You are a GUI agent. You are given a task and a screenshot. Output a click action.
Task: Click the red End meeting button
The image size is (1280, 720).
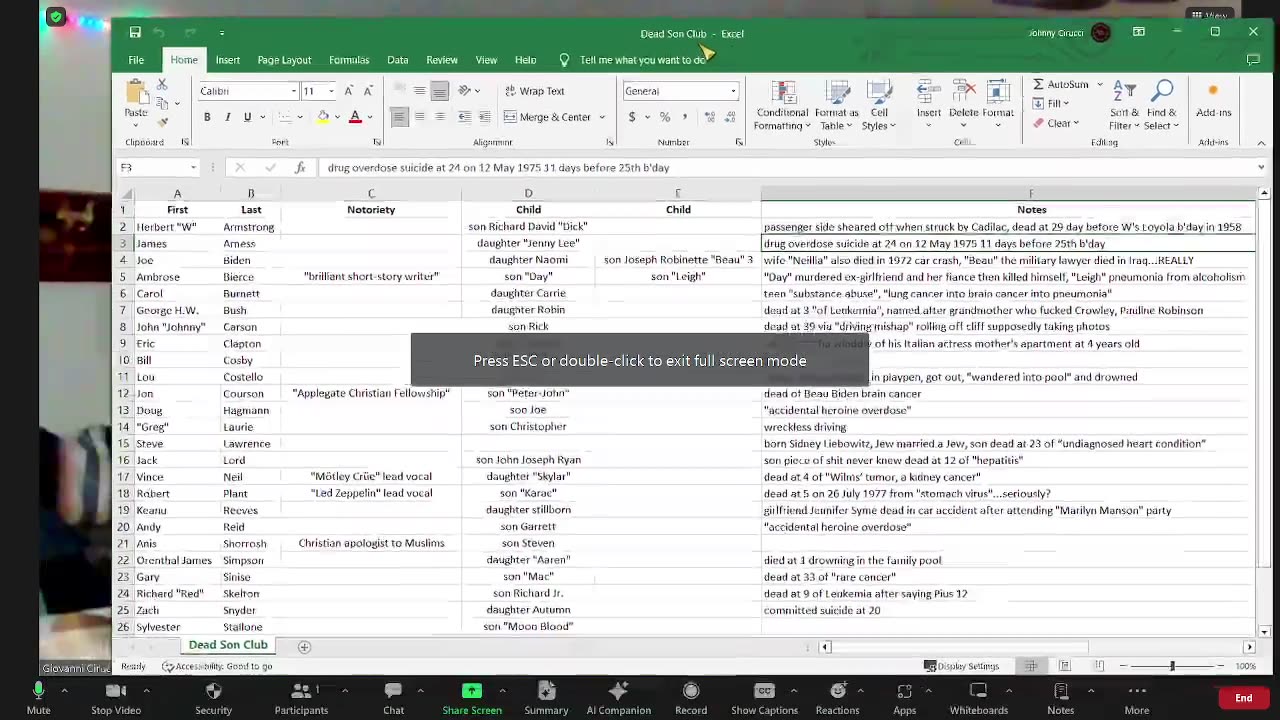click(x=1243, y=698)
